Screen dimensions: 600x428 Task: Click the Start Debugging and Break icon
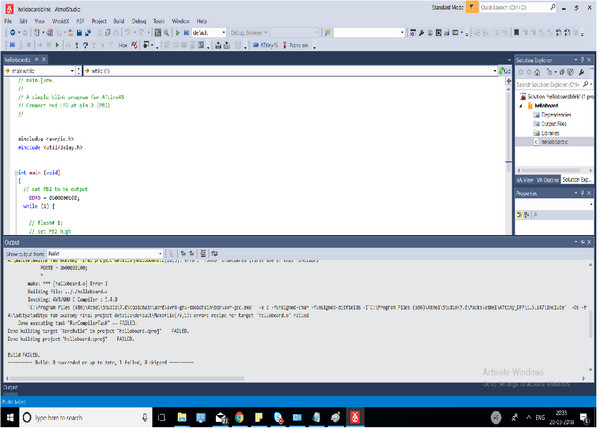click(x=186, y=33)
